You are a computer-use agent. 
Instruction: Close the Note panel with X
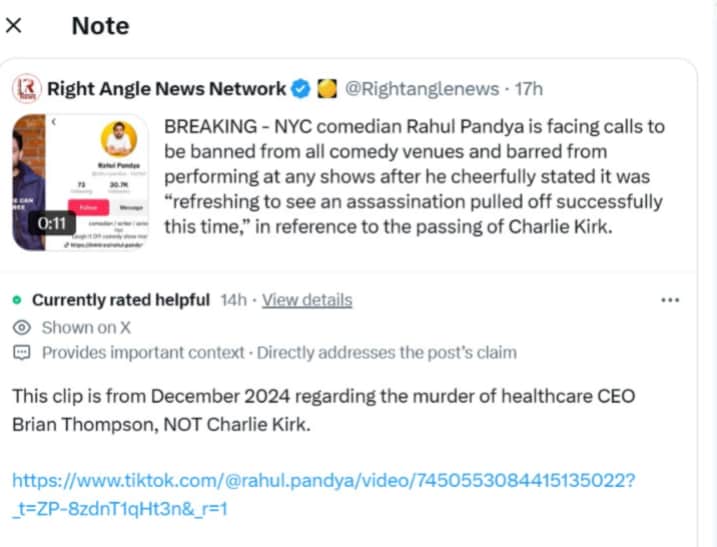point(14,26)
